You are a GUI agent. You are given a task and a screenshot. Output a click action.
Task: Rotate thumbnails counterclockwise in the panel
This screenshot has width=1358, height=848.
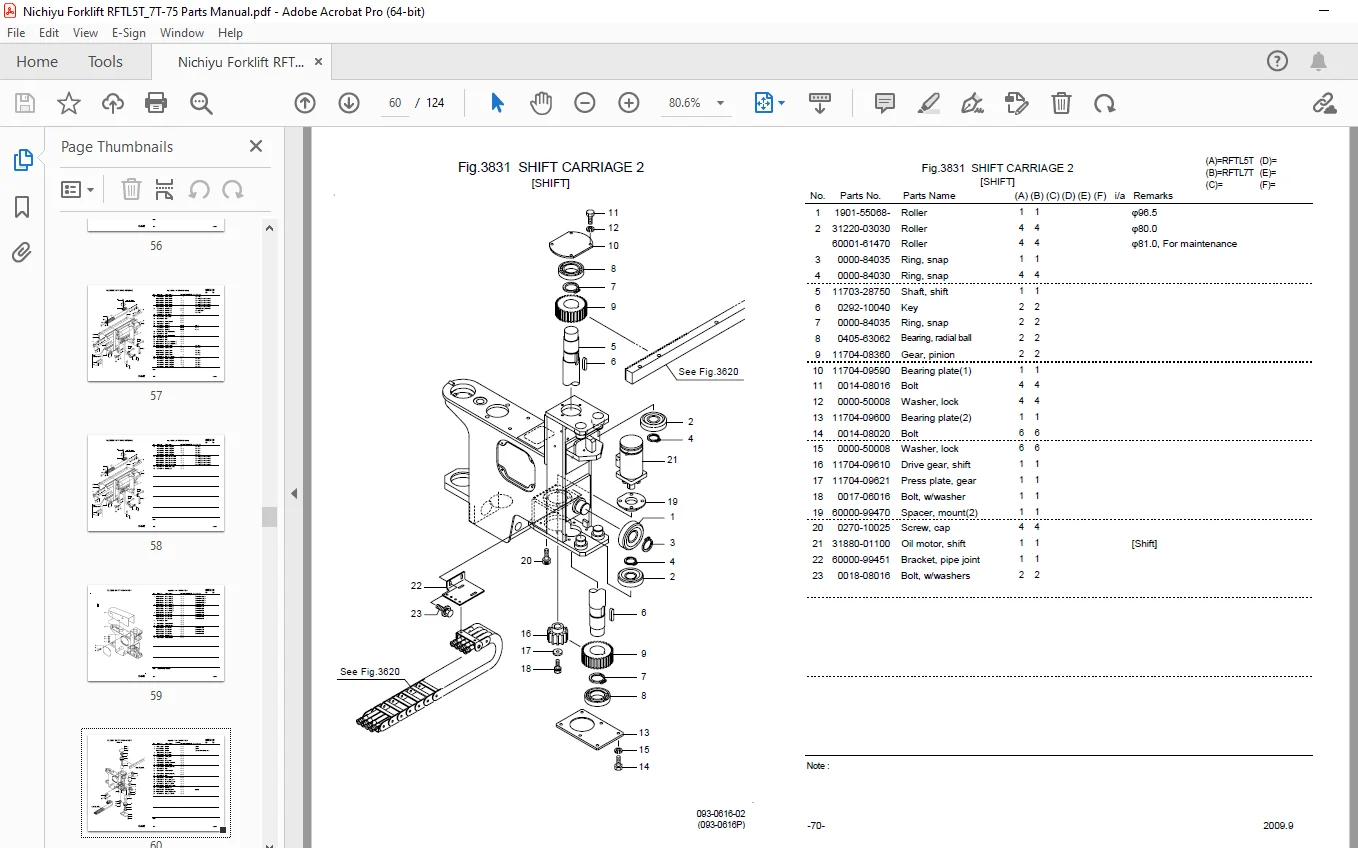point(199,189)
